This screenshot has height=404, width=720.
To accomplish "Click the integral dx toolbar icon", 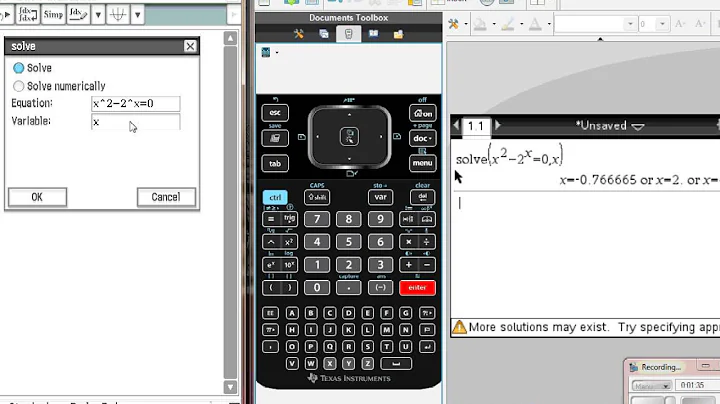I will click(x=78, y=14).
